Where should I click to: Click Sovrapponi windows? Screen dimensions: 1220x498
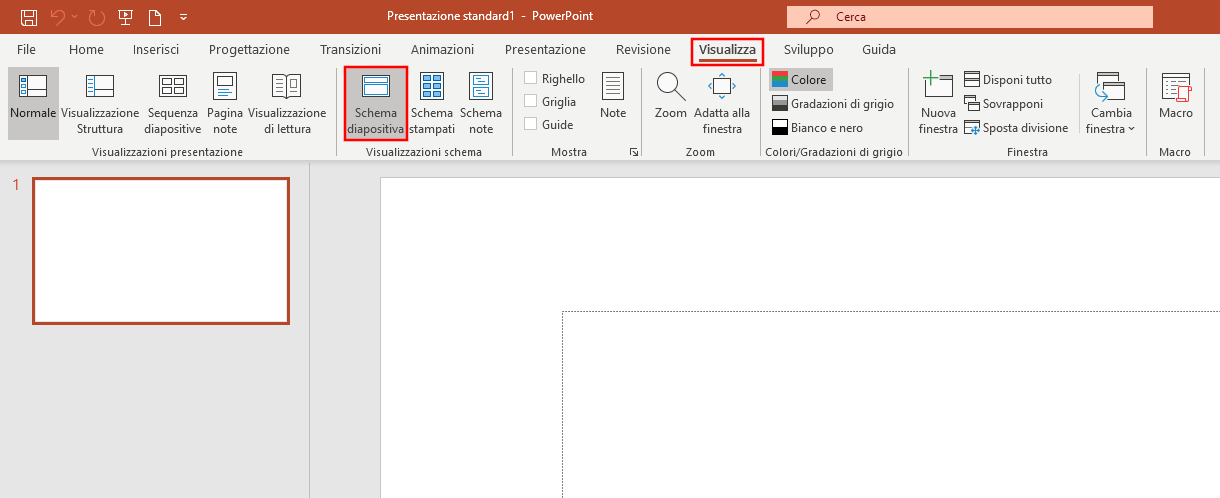click(1003, 103)
